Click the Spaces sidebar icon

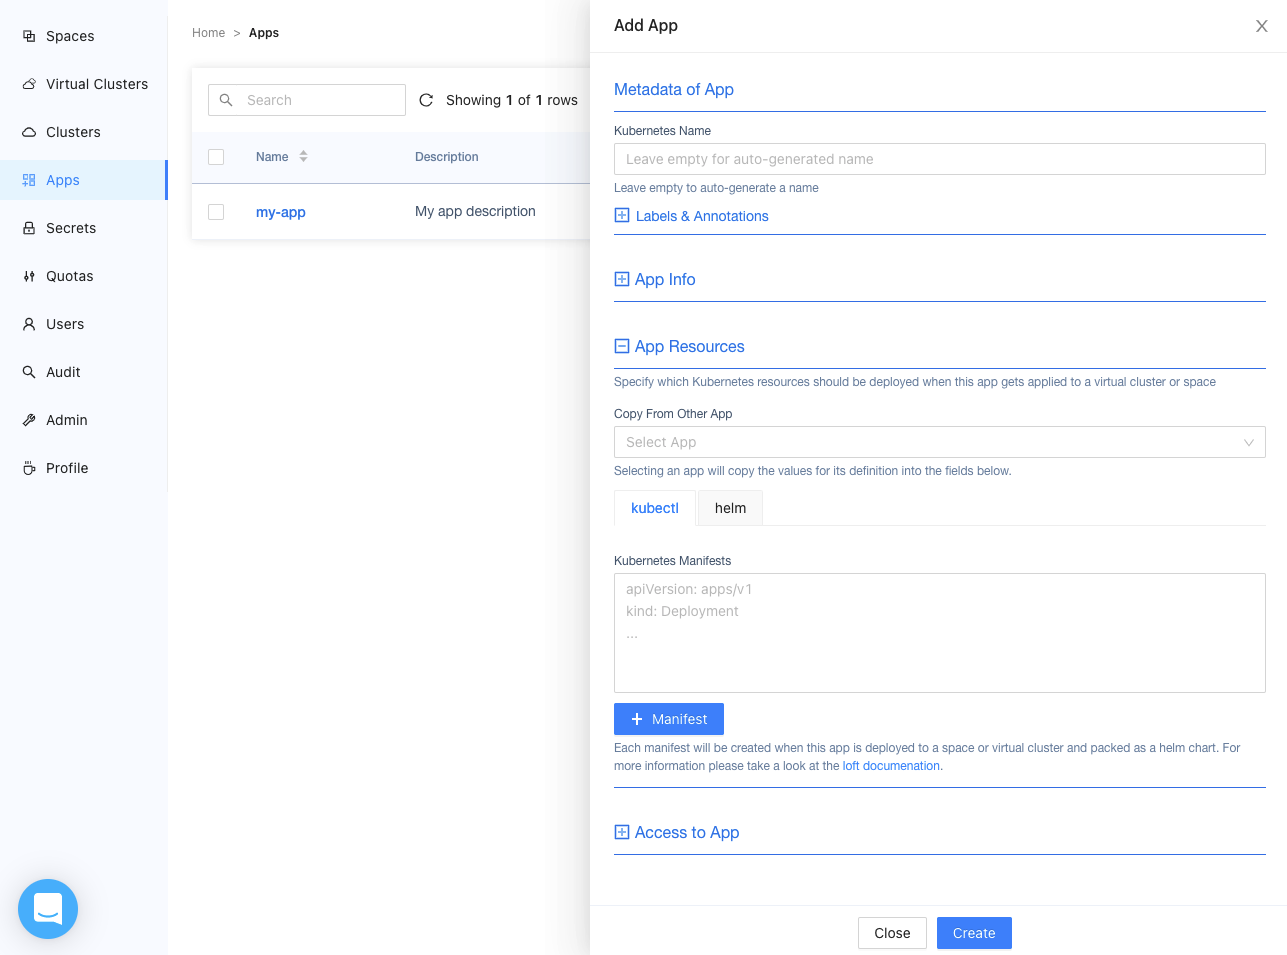[29, 36]
